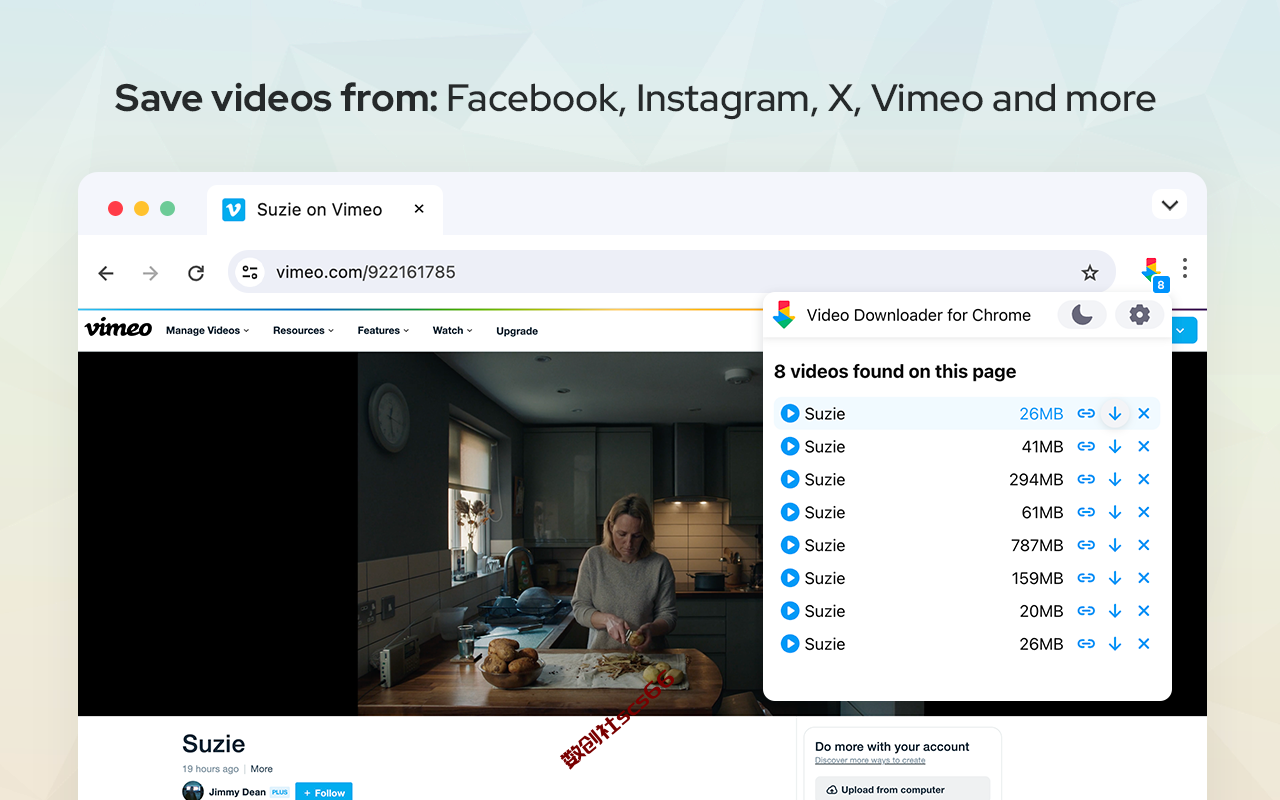Copy link for the 159MB Suzie video
Screen dimensions: 1280x800
tap(1086, 579)
